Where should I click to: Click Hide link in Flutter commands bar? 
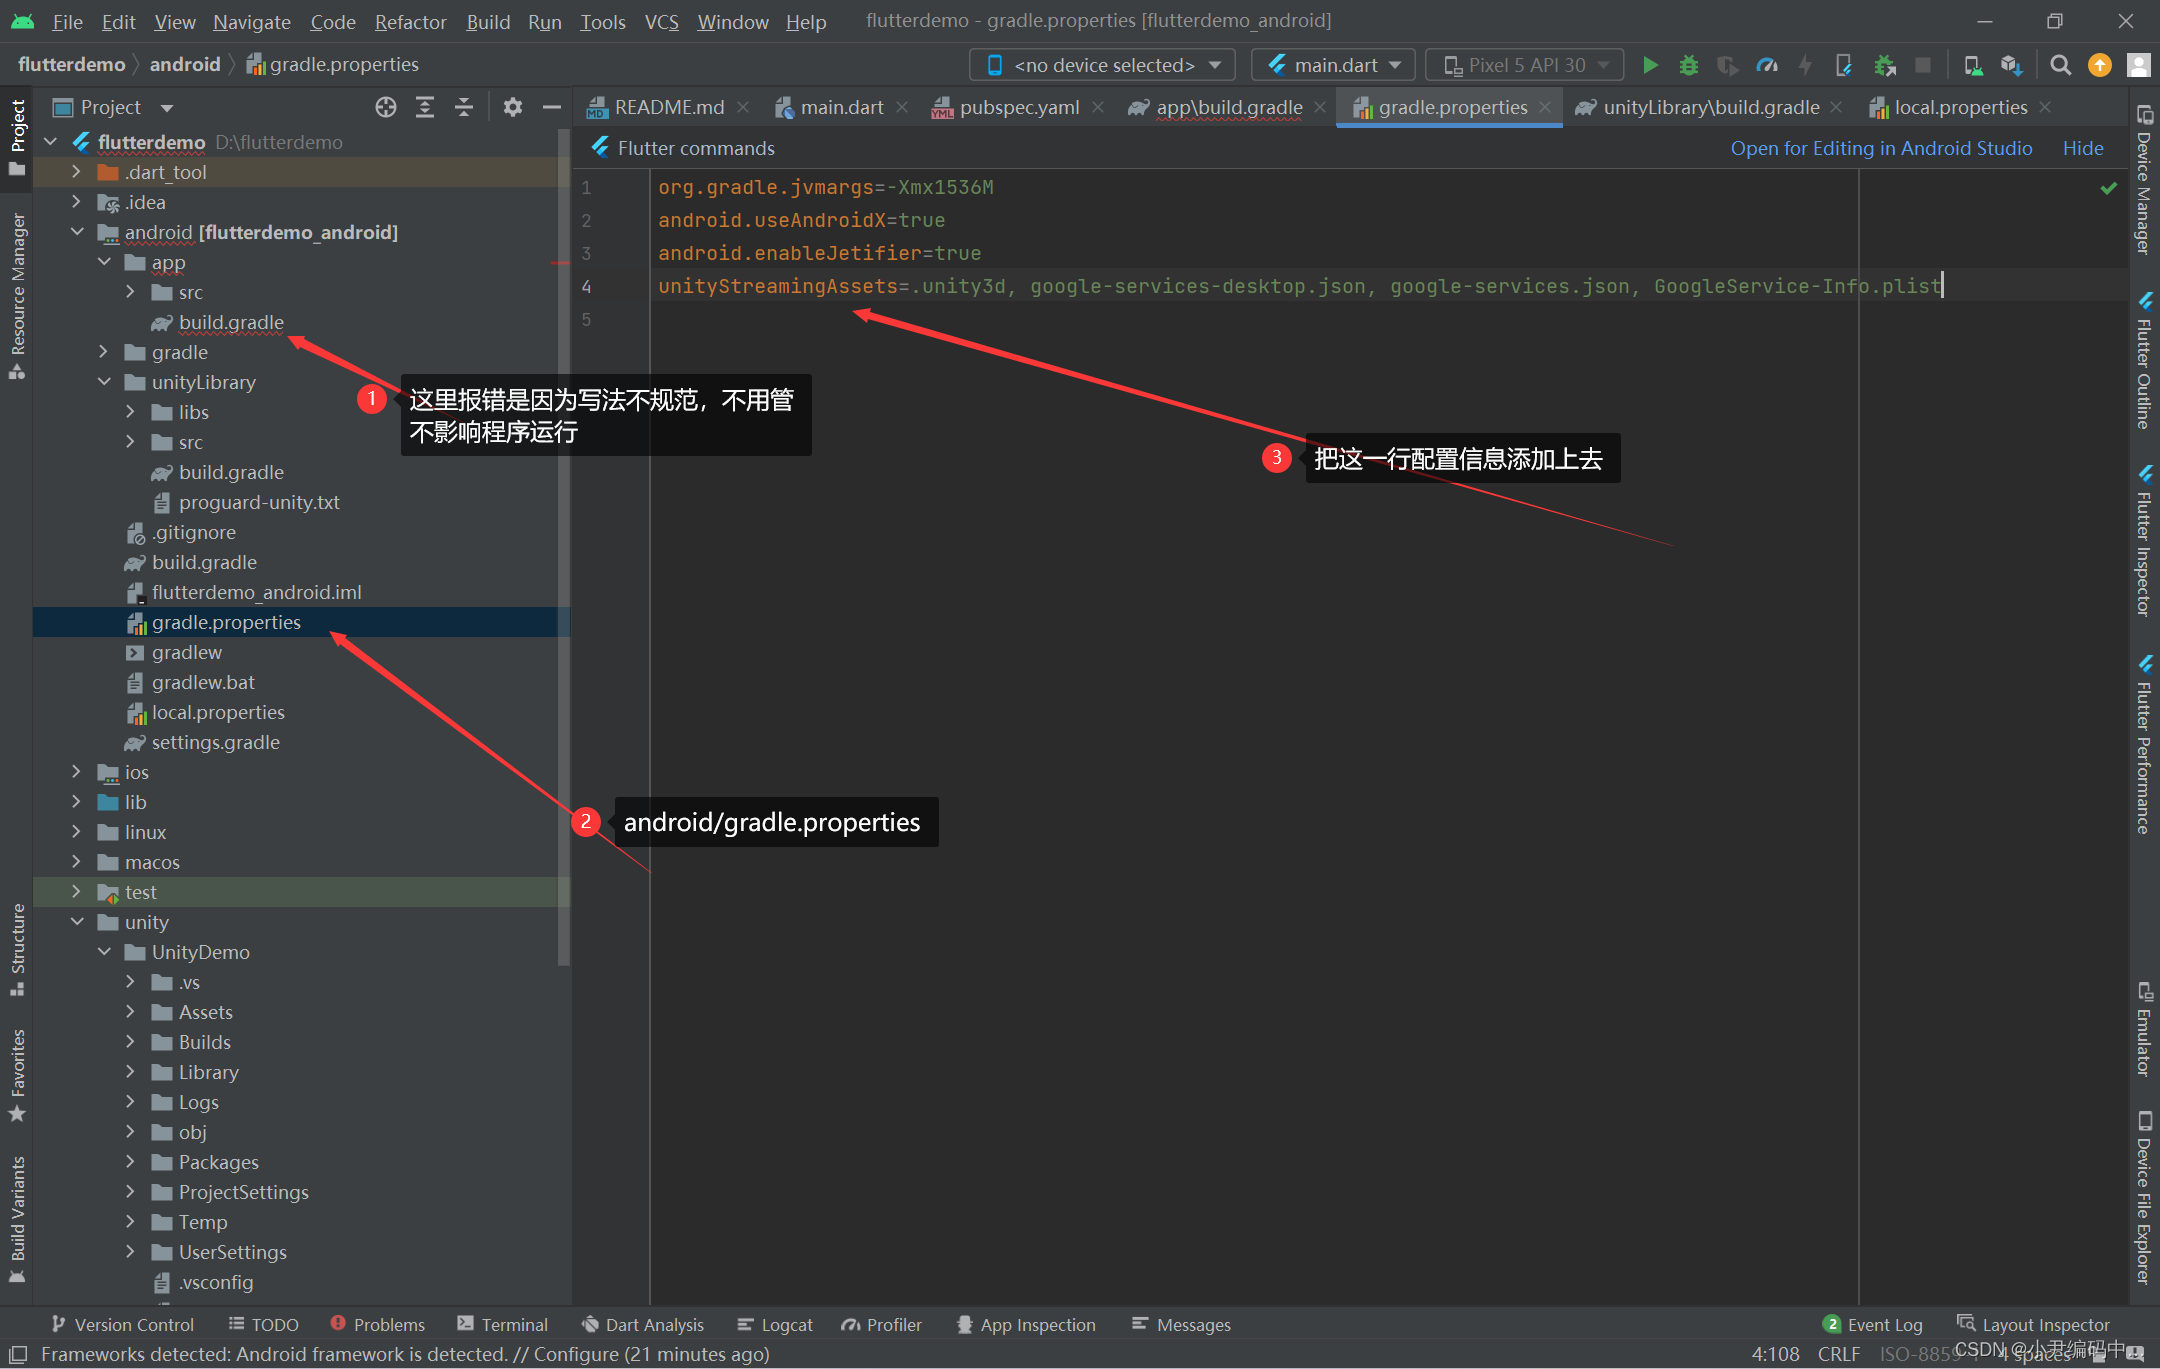pyautogui.click(x=2083, y=148)
